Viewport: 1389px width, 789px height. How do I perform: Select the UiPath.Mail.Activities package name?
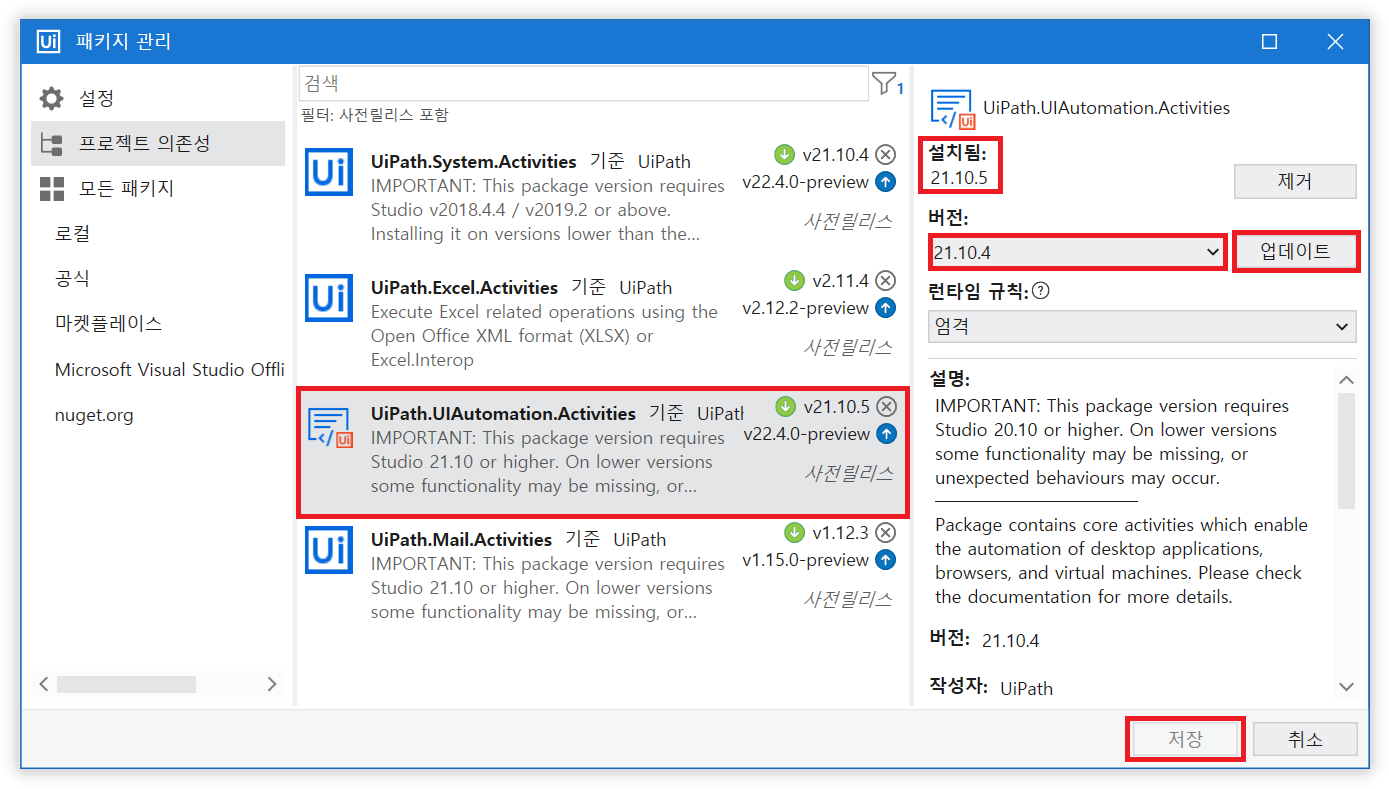pyautogui.click(x=462, y=539)
